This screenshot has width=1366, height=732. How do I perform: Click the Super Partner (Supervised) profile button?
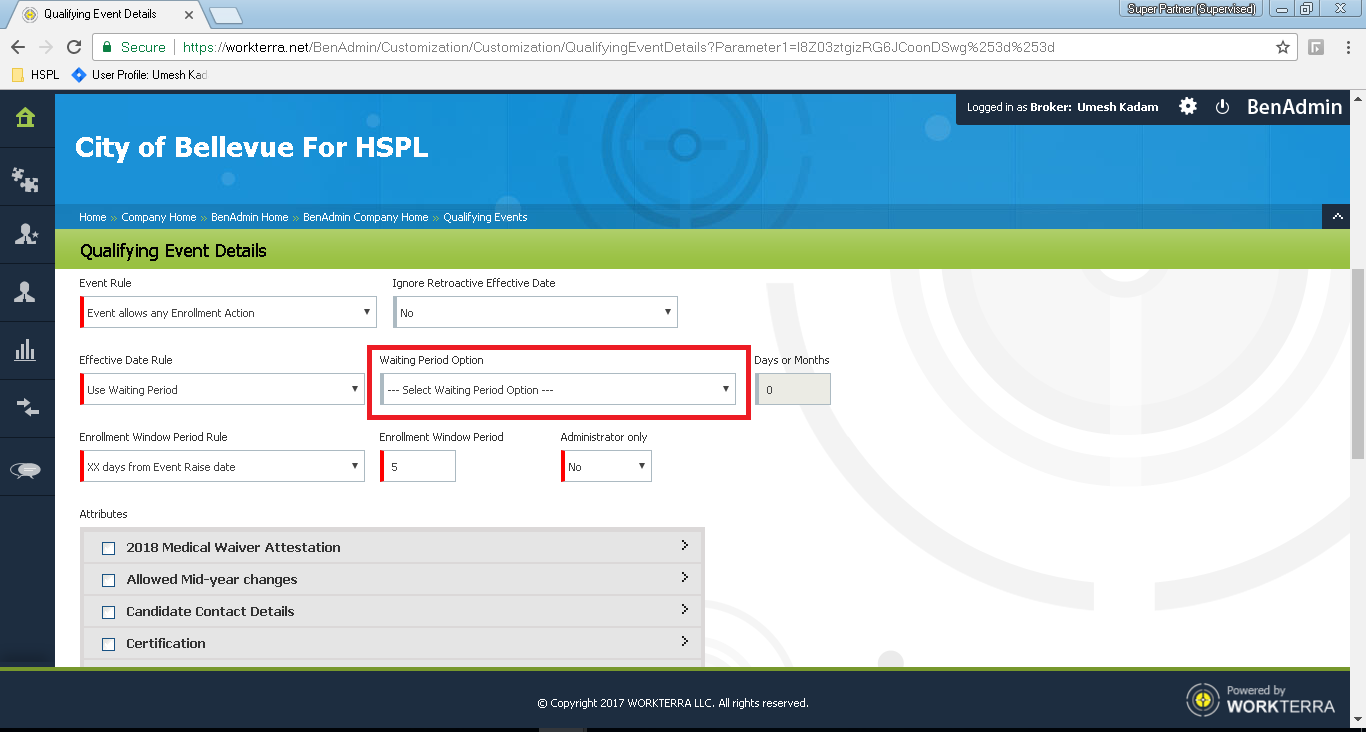[x=1192, y=9]
